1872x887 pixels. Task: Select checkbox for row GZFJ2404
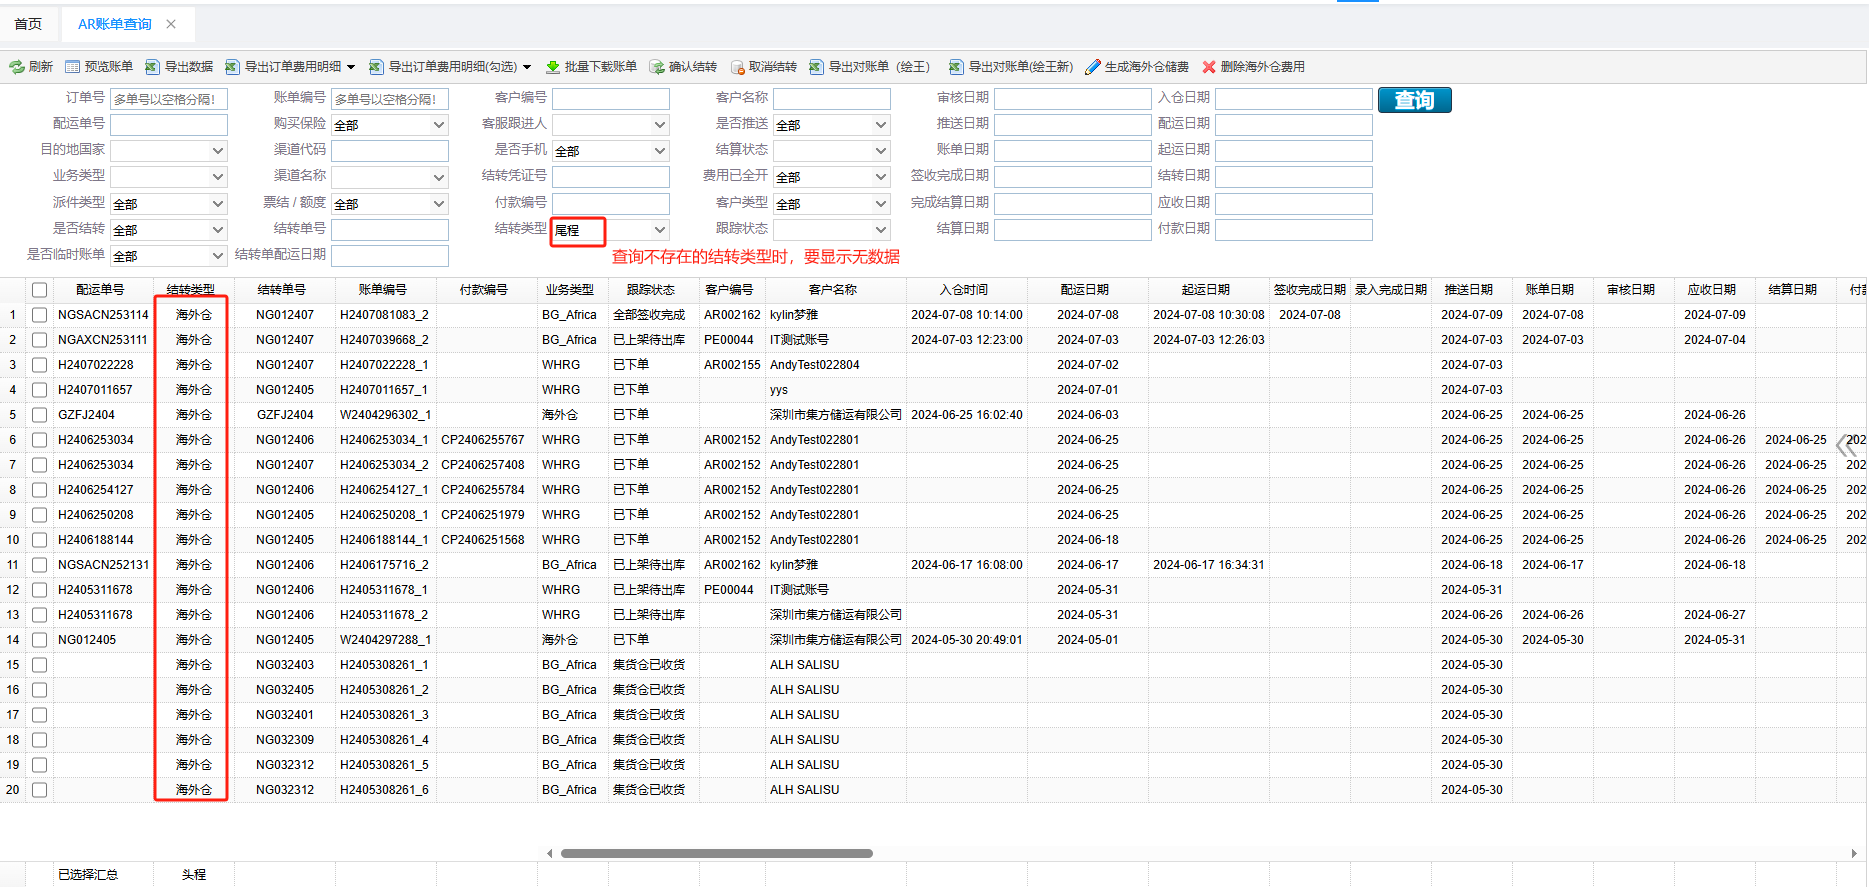(39, 415)
